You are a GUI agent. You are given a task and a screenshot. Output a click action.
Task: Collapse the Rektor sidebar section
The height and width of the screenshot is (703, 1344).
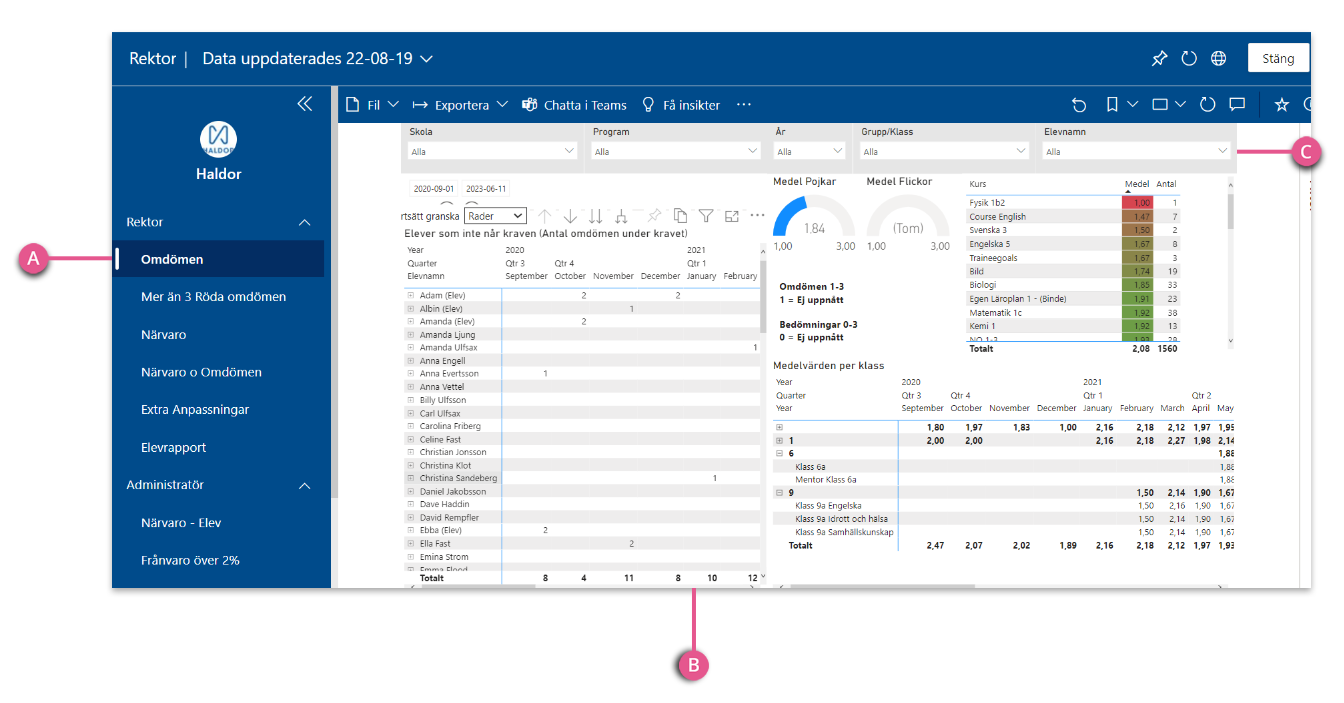point(305,223)
